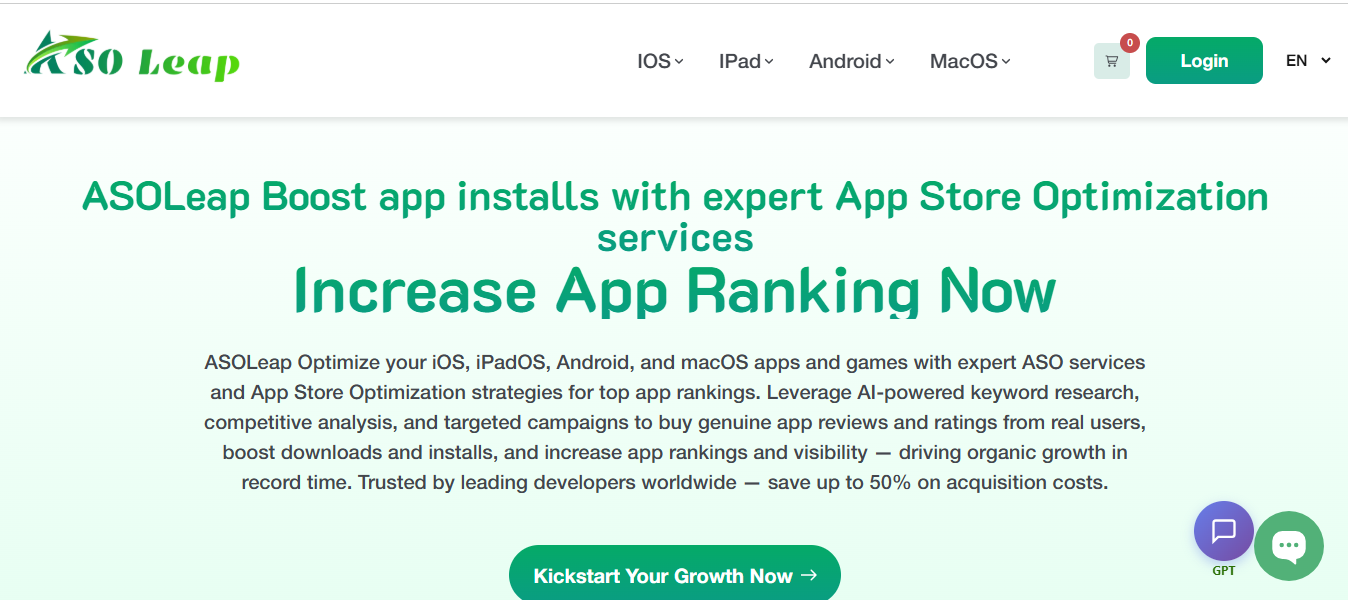The image size is (1348, 600).
Task: Open the GPT chat bubble icon
Action: click(1224, 531)
